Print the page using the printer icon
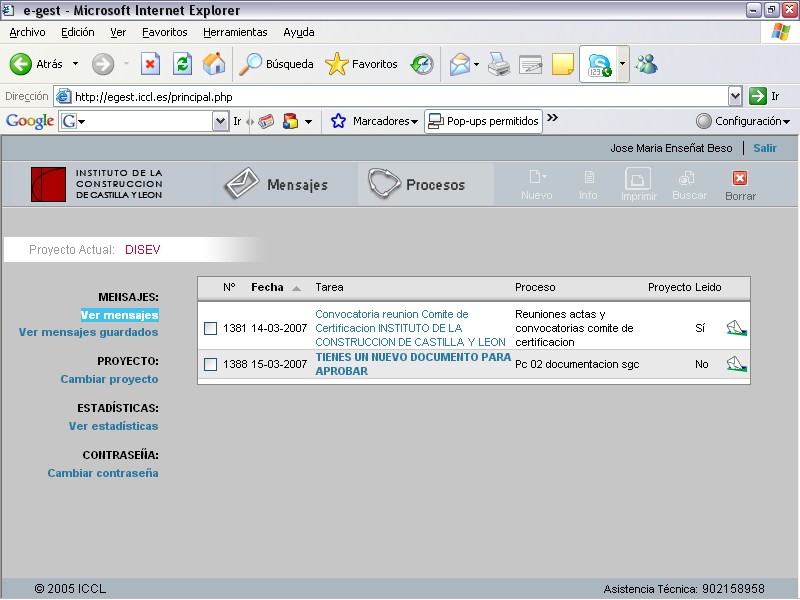This screenshot has height=600, width=800. coord(498,64)
